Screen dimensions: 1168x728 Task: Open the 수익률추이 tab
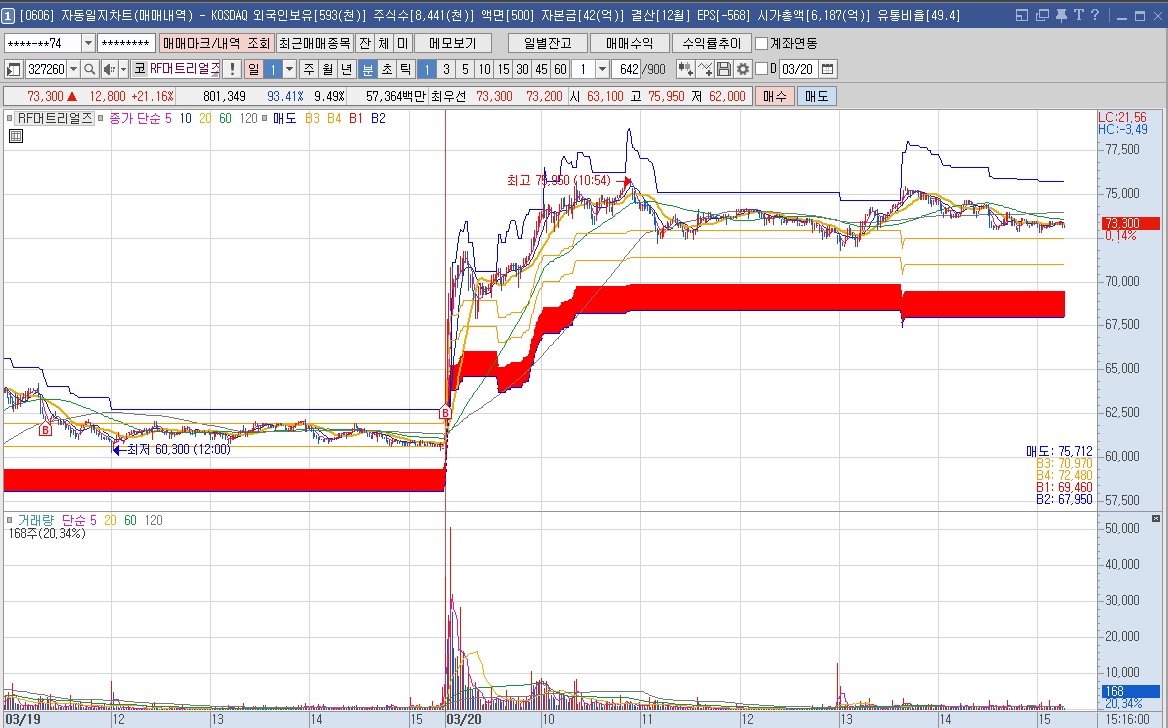click(712, 43)
